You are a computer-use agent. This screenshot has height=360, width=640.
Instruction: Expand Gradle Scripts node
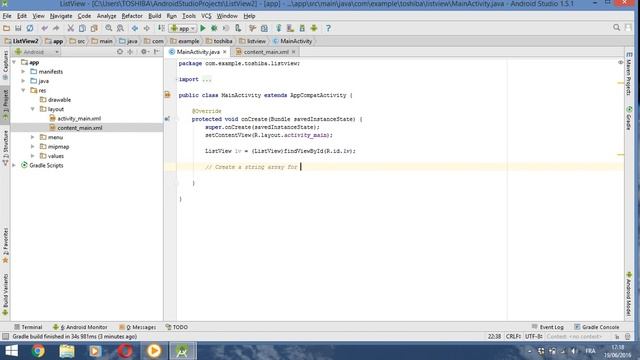[15, 165]
